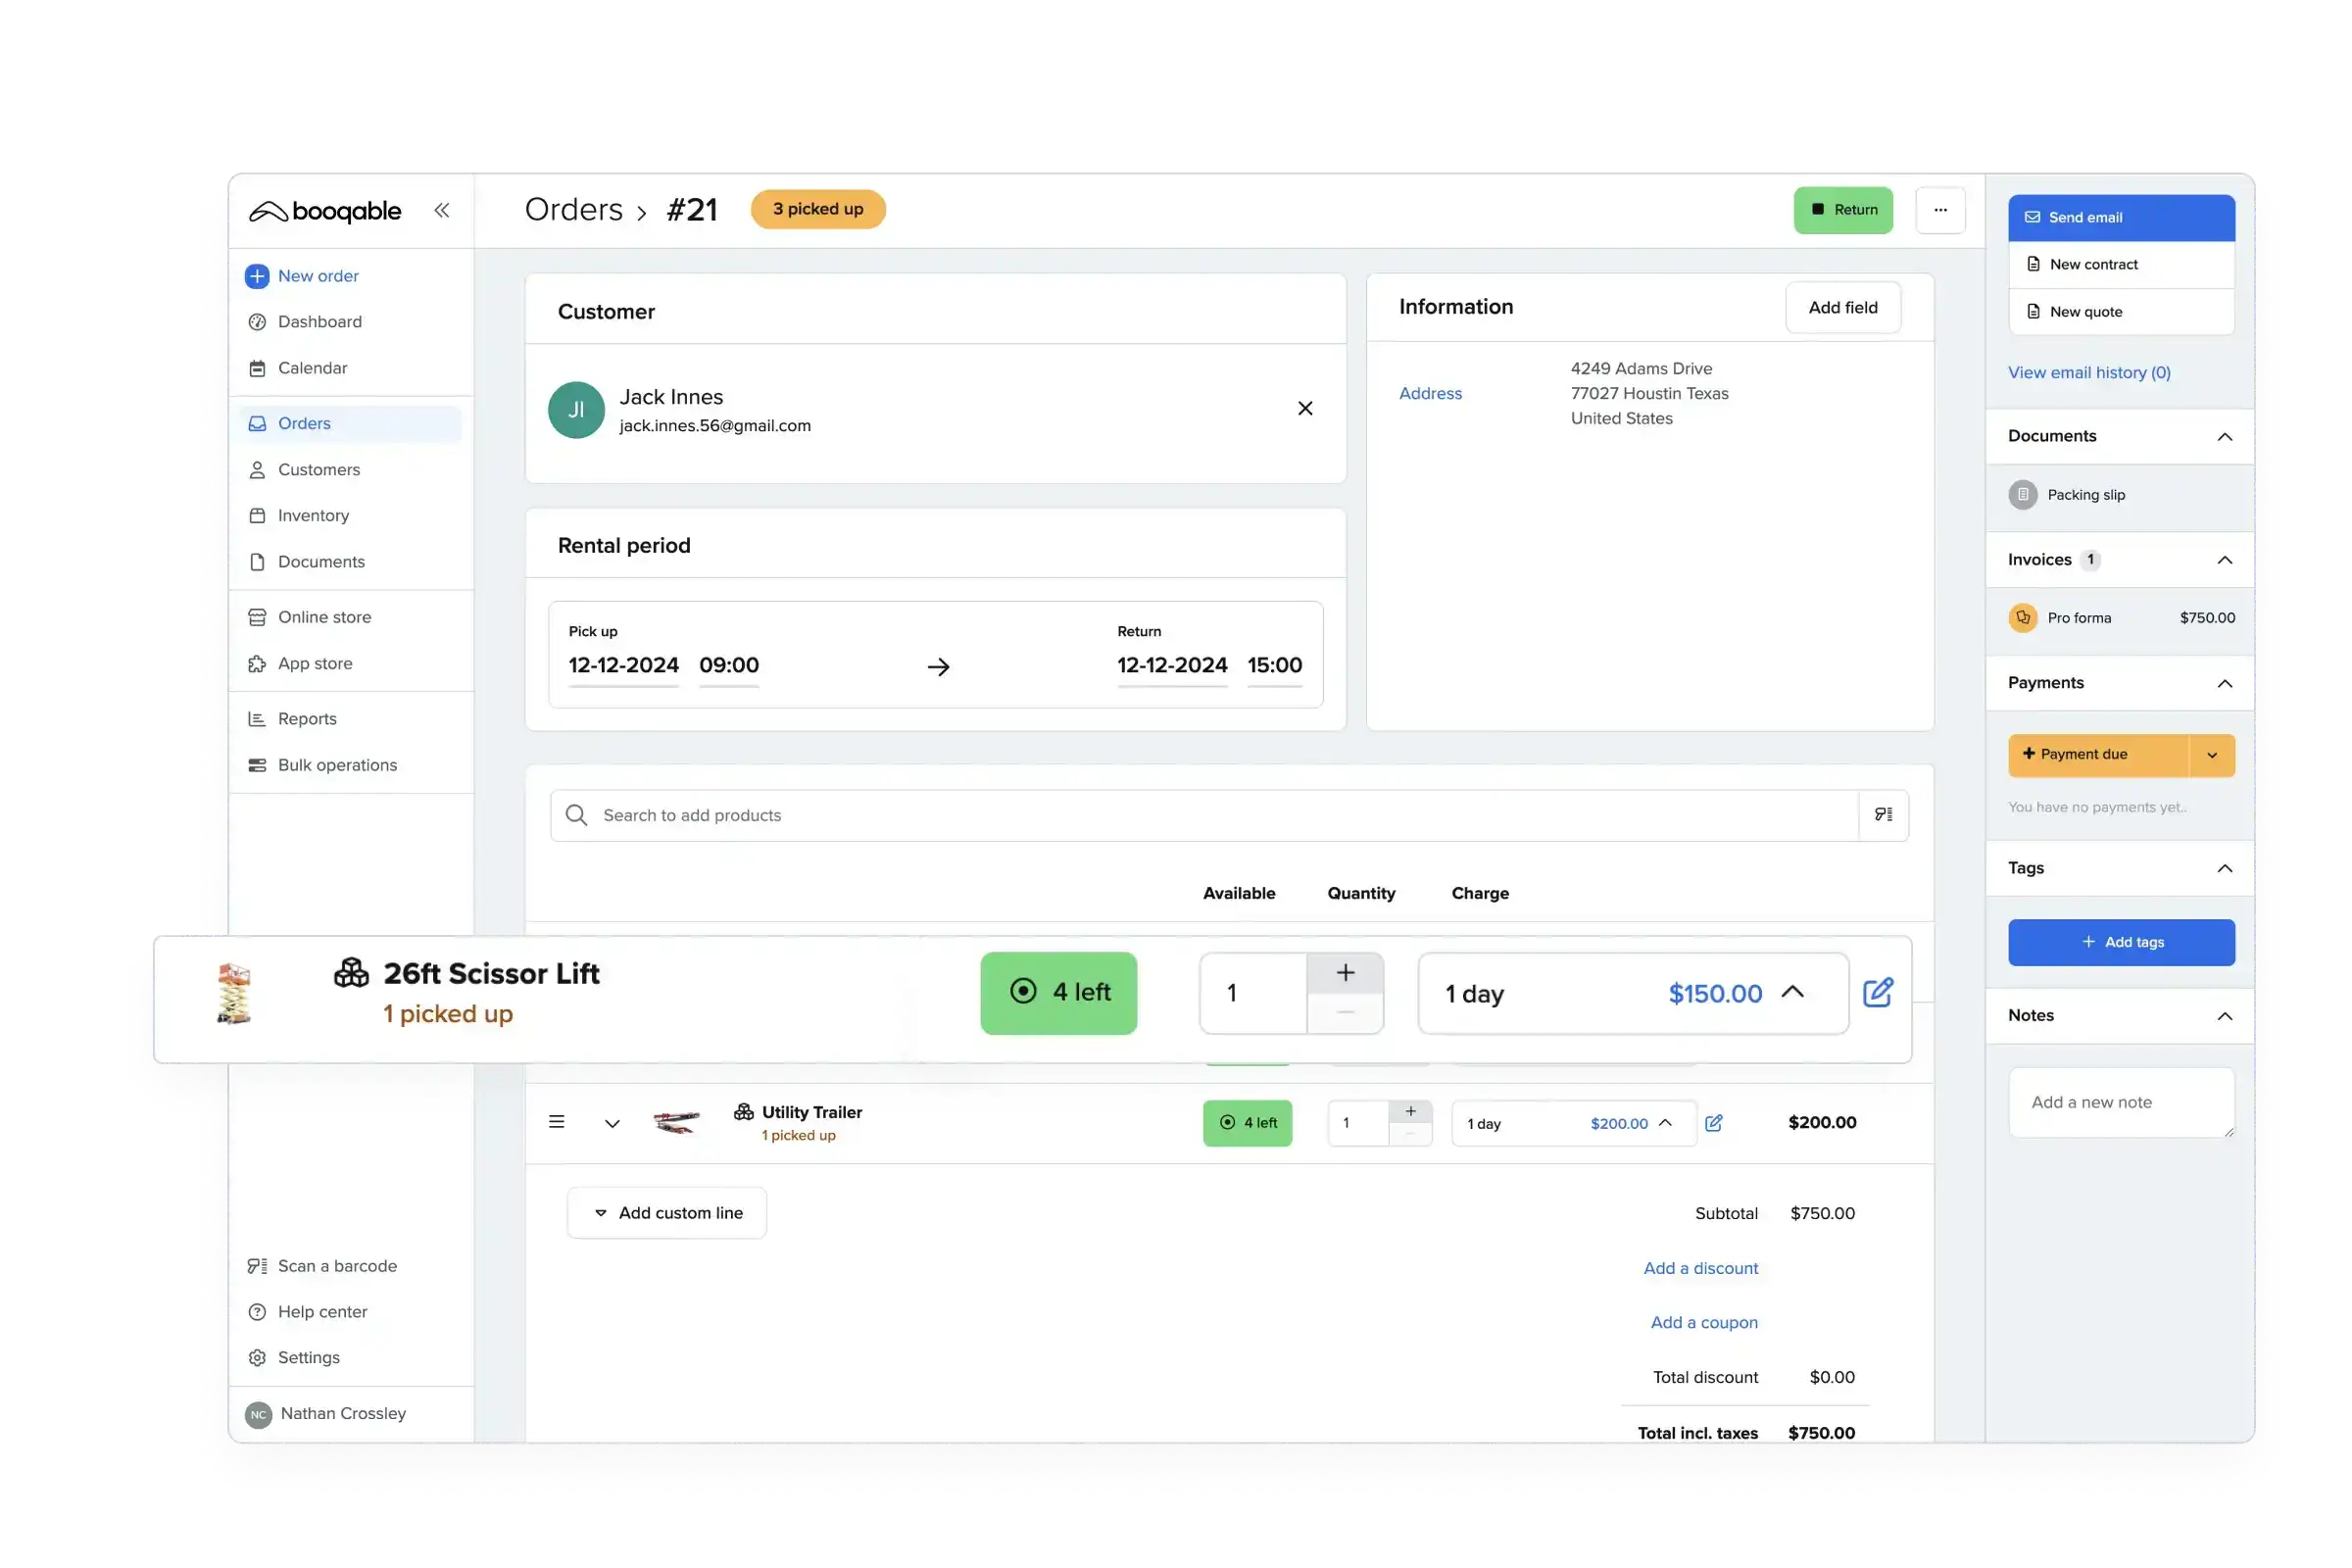Image resolution: width=2352 pixels, height=1568 pixels.
Task: Collapse the Documents section
Action: [x=2224, y=437]
